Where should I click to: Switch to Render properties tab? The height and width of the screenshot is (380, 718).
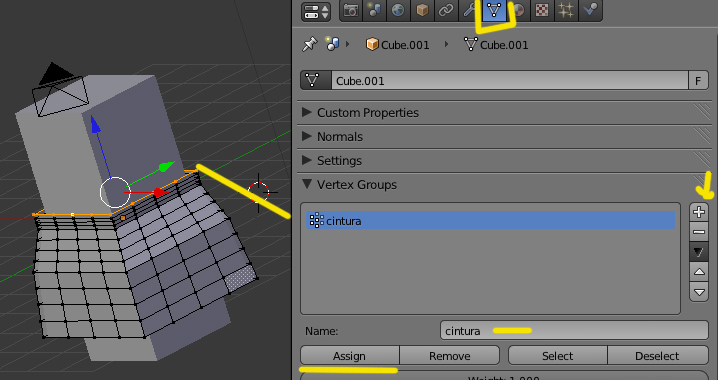click(351, 11)
